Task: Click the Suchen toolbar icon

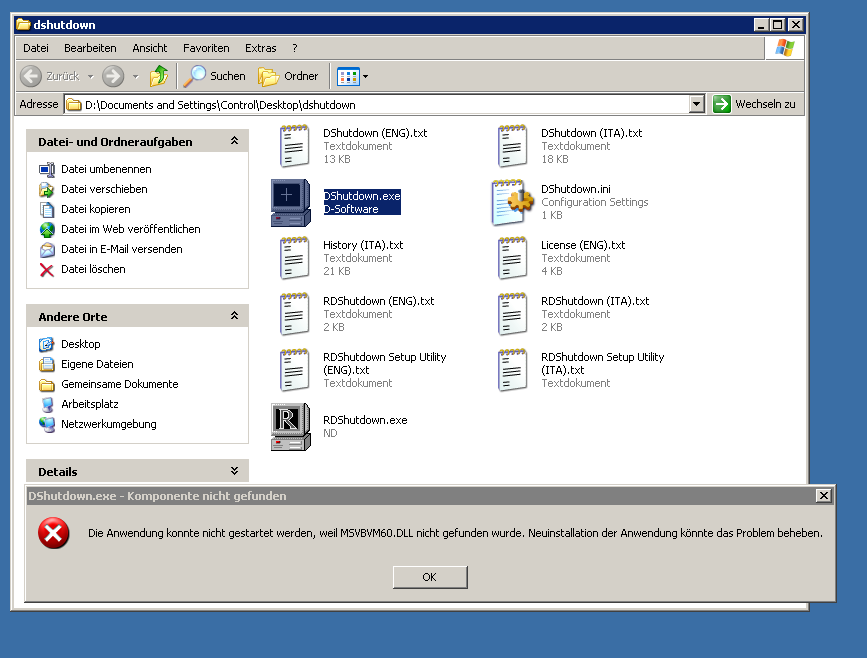Action: click(196, 76)
